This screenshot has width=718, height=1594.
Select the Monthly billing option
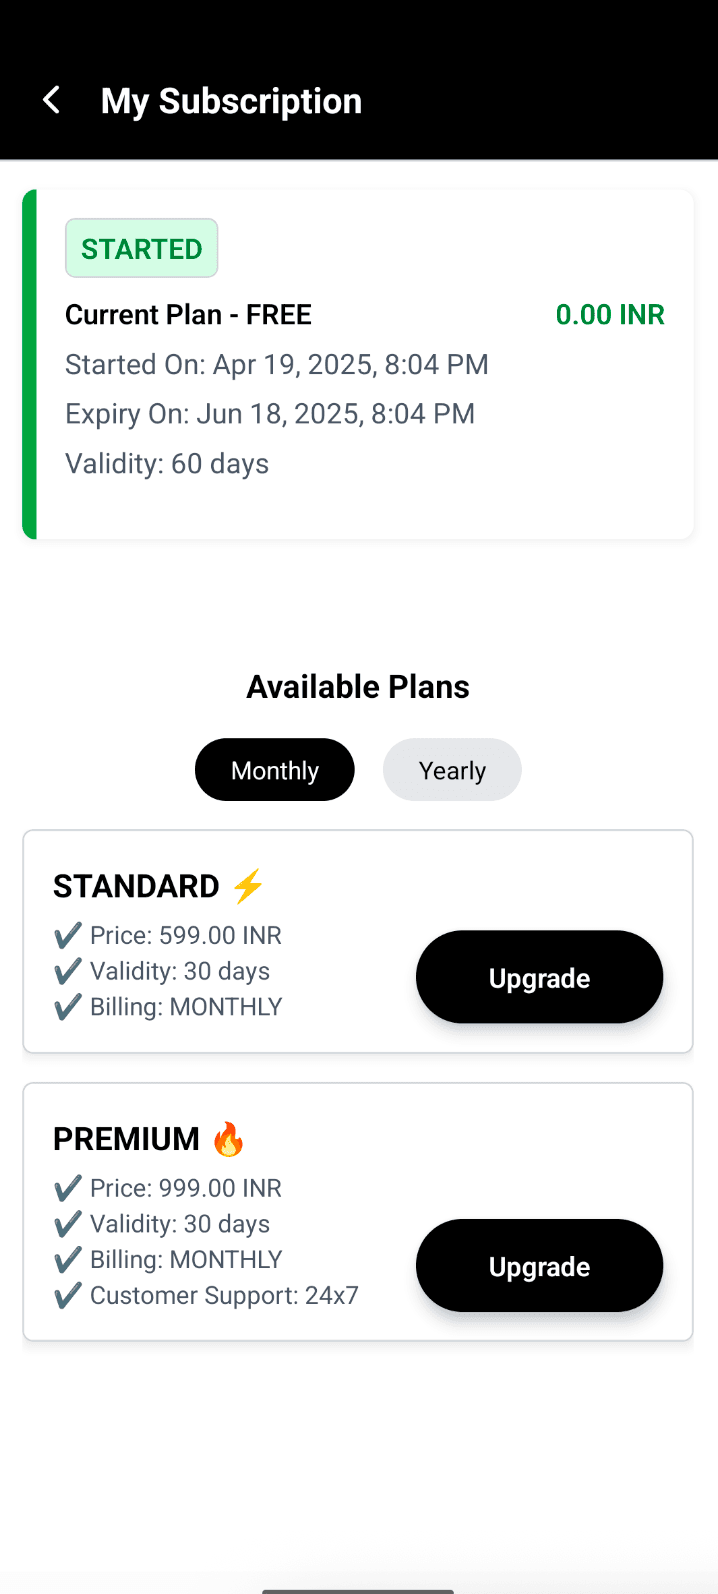[x=274, y=769]
